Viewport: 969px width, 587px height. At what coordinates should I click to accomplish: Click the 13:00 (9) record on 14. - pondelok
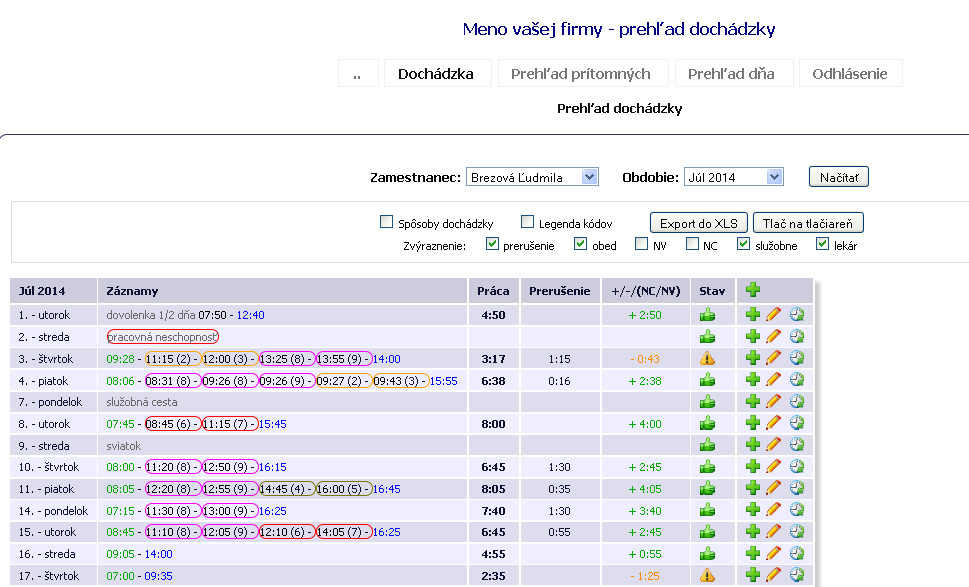click(230, 511)
